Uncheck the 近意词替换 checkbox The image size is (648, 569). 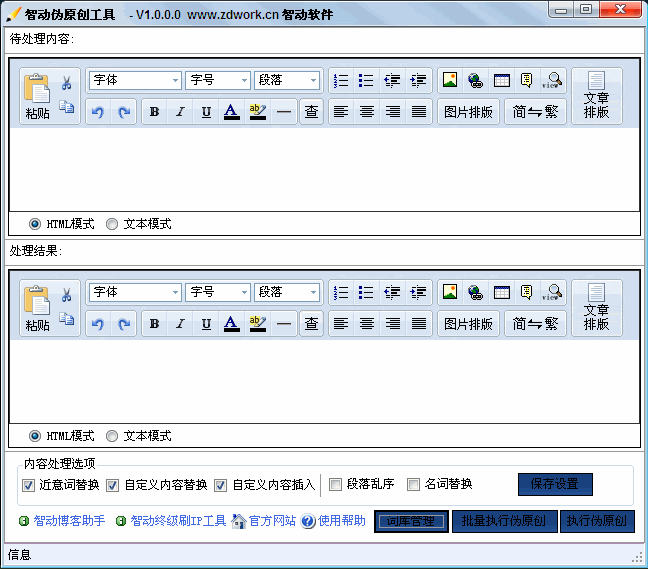click(29, 485)
